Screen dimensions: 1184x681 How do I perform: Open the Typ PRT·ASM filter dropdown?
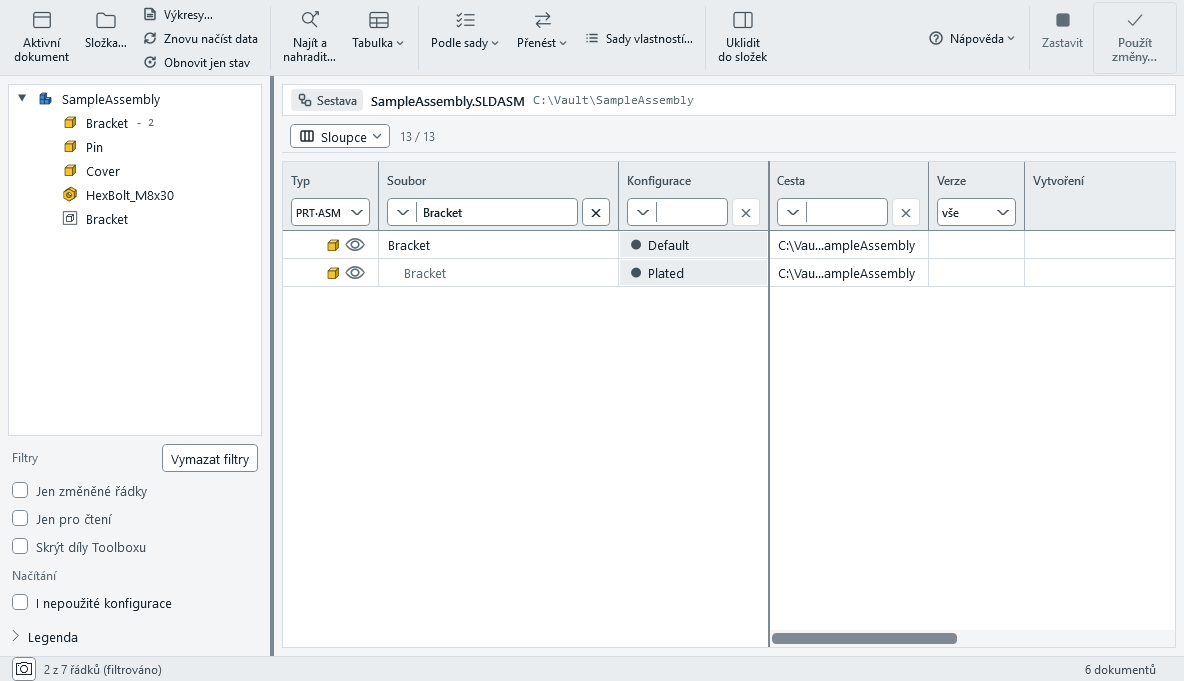[330, 212]
